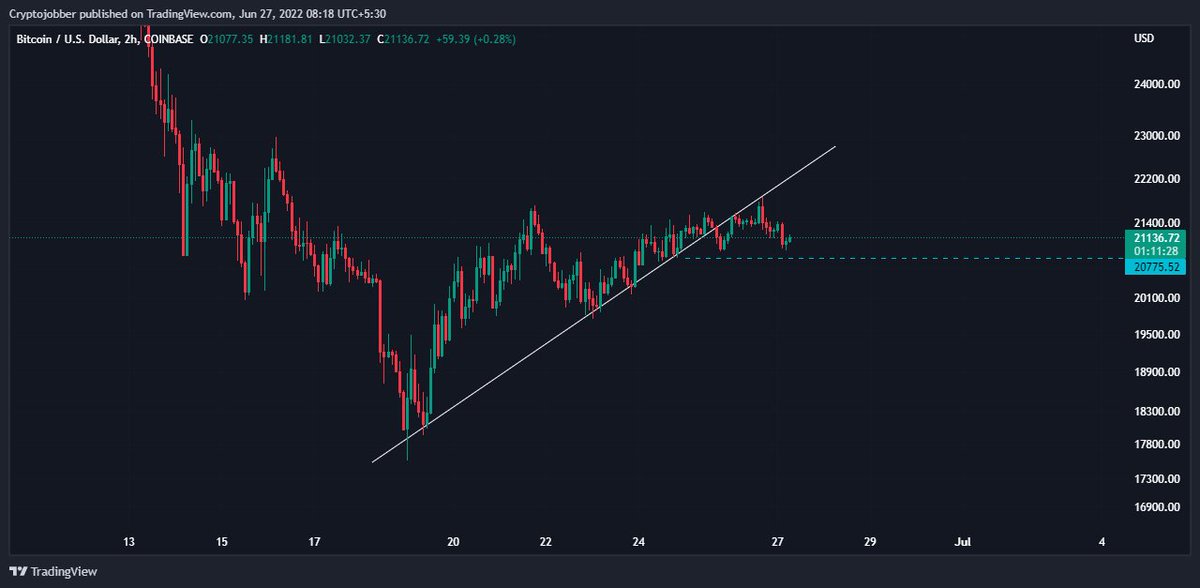Click the 23000.00 price axis label
Image resolution: width=1200 pixels, height=588 pixels.
point(1158,136)
